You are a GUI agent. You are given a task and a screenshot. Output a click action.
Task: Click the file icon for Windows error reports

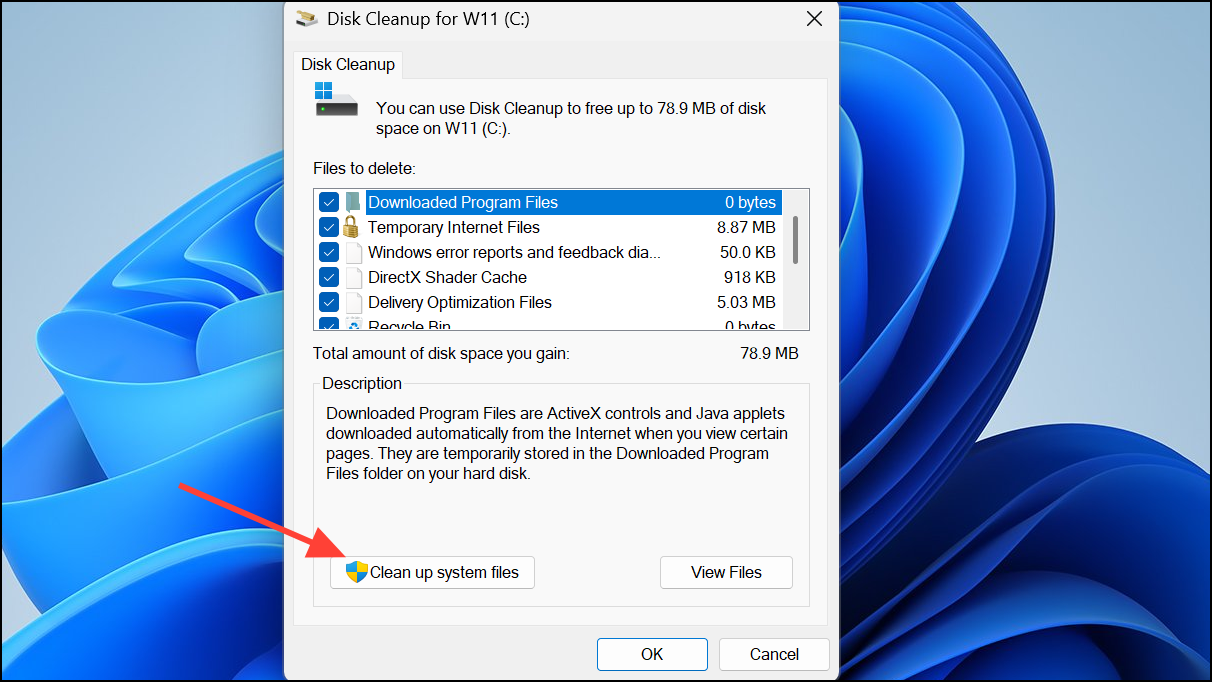tap(353, 252)
